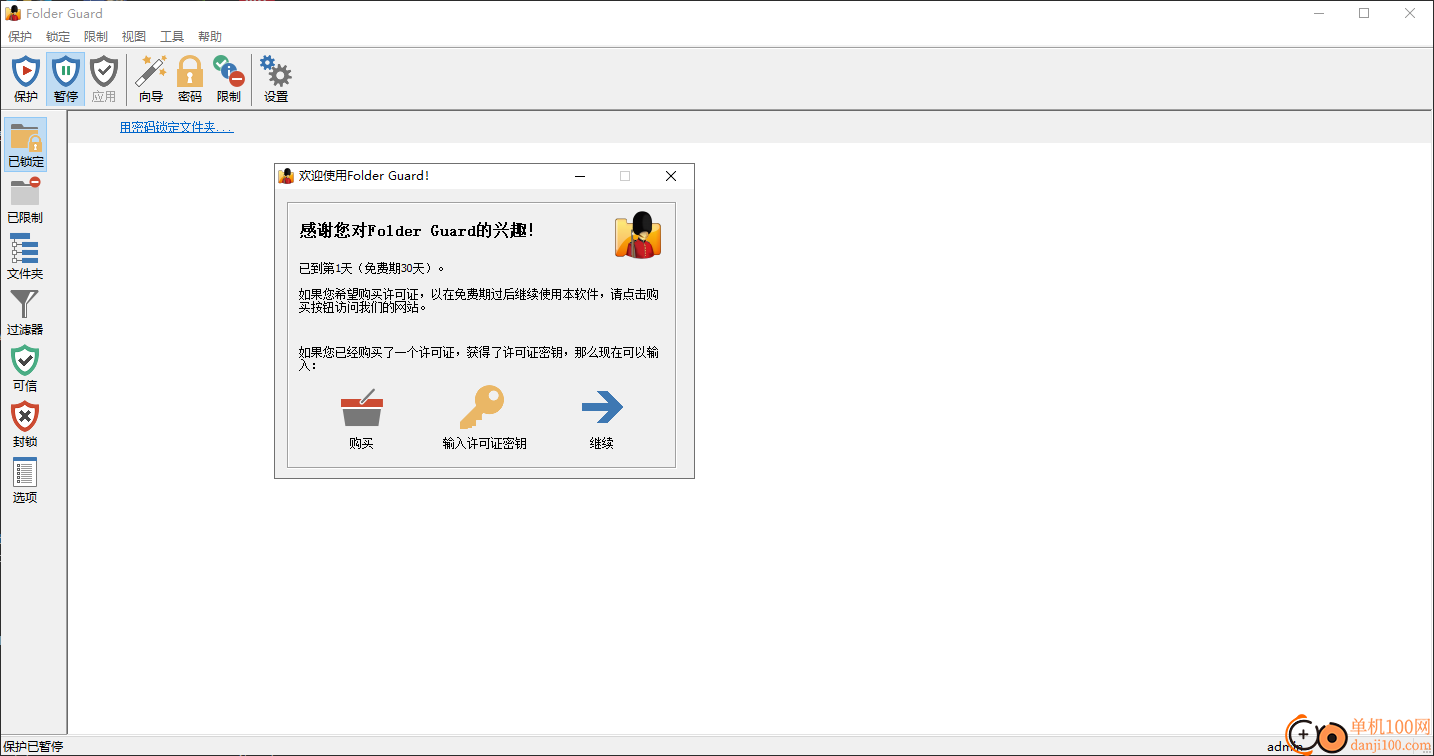Image resolution: width=1434 pixels, height=756 pixels.
Task: Click the 用密码锁定文件夹 link
Action: click(x=177, y=127)
